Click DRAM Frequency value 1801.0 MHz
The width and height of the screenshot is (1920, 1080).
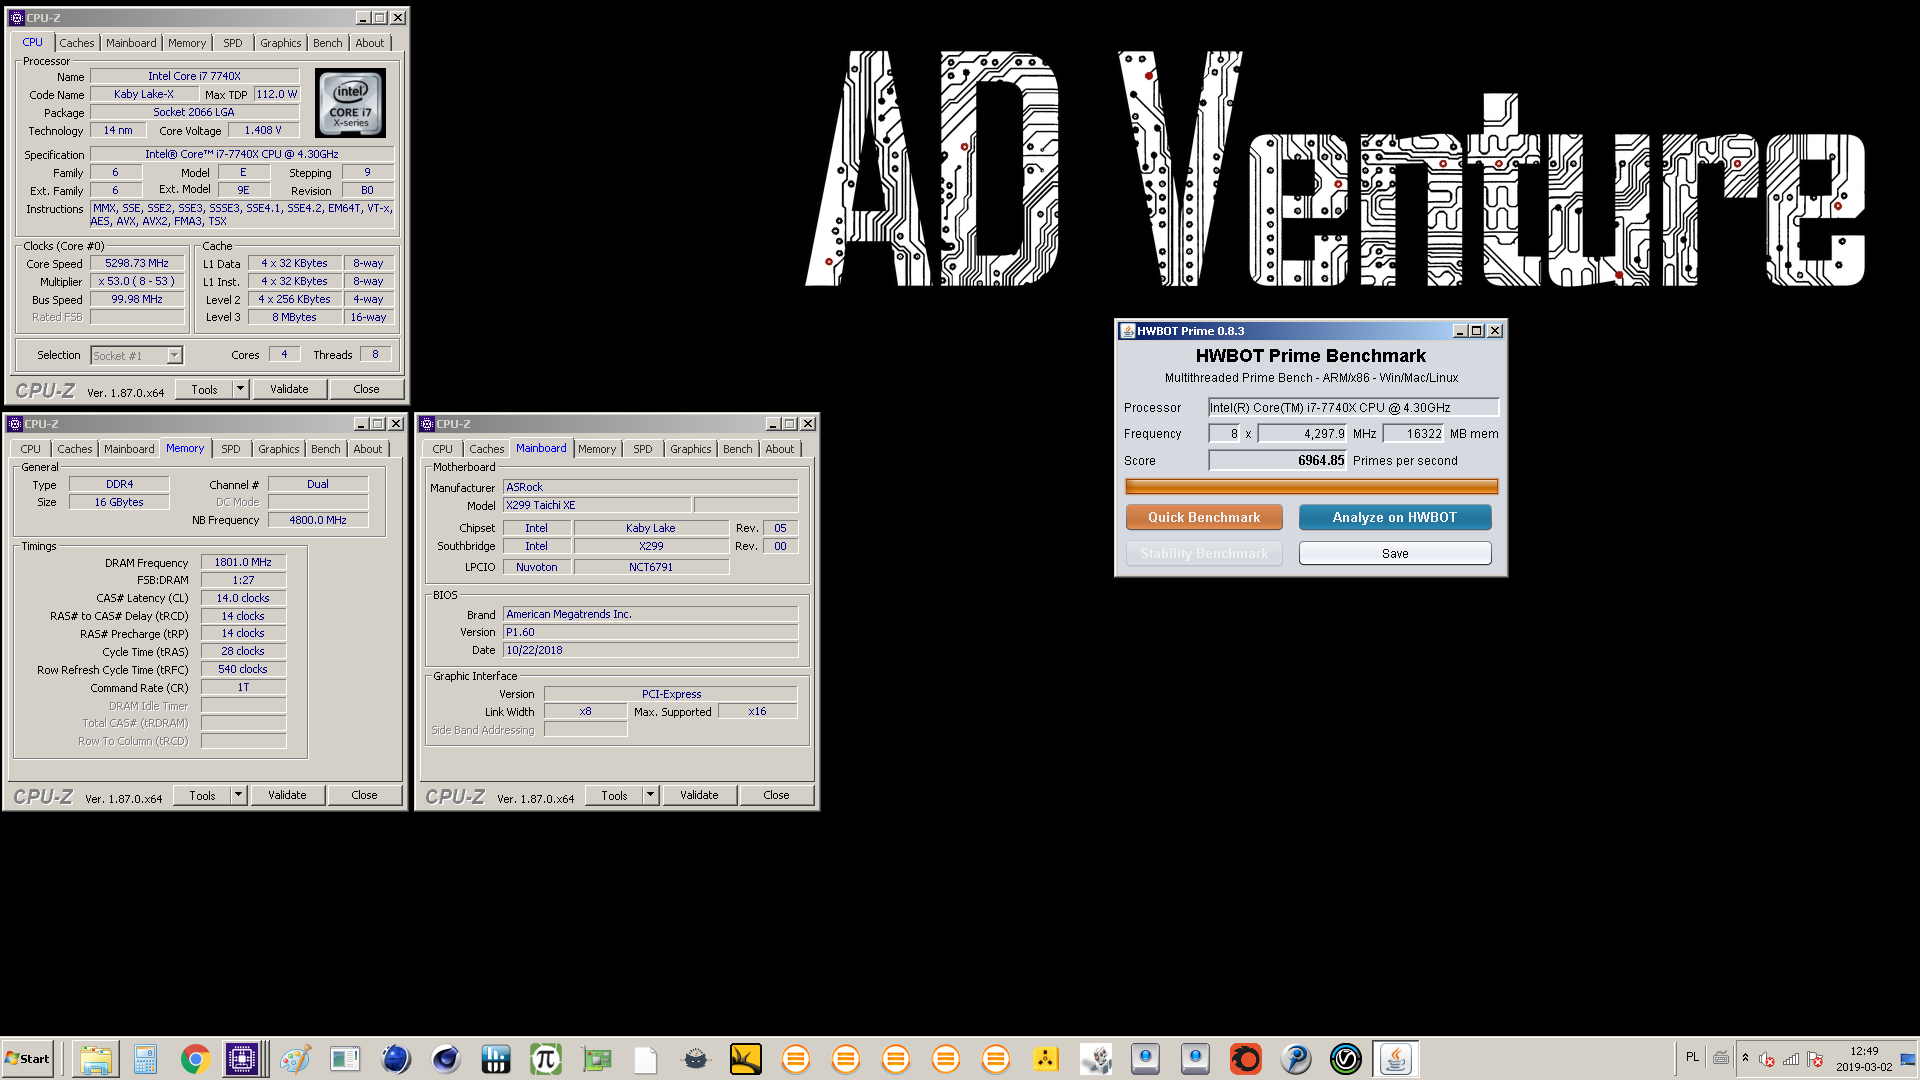click(243, 562)
